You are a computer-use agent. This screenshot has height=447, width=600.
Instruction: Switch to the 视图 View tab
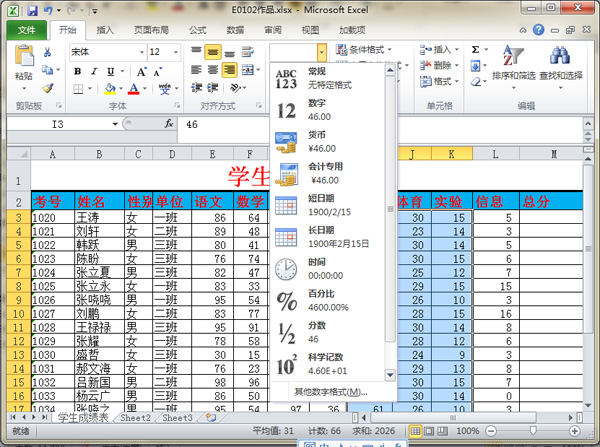(x=310, y=30)
